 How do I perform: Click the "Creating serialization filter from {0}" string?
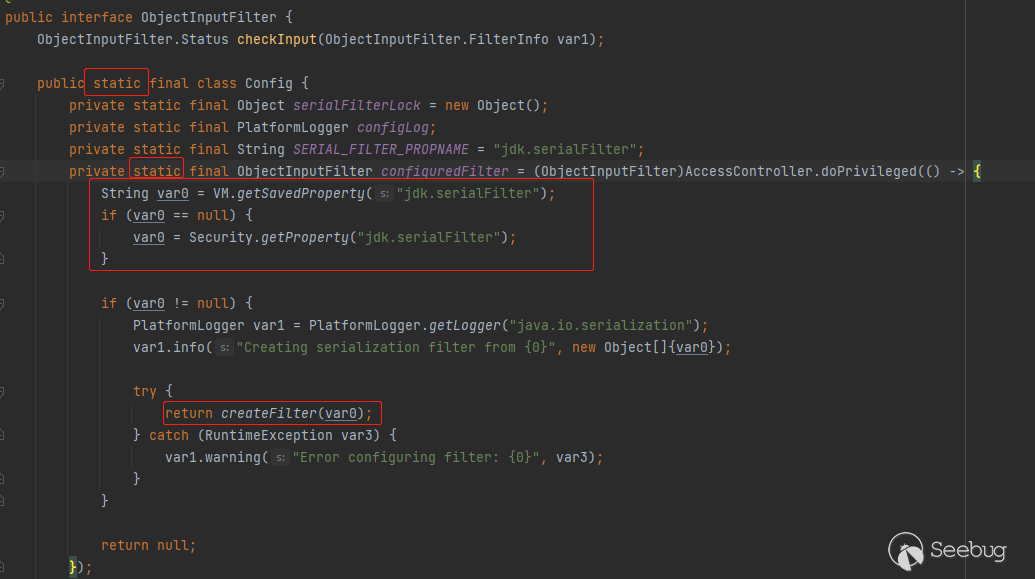396,347
